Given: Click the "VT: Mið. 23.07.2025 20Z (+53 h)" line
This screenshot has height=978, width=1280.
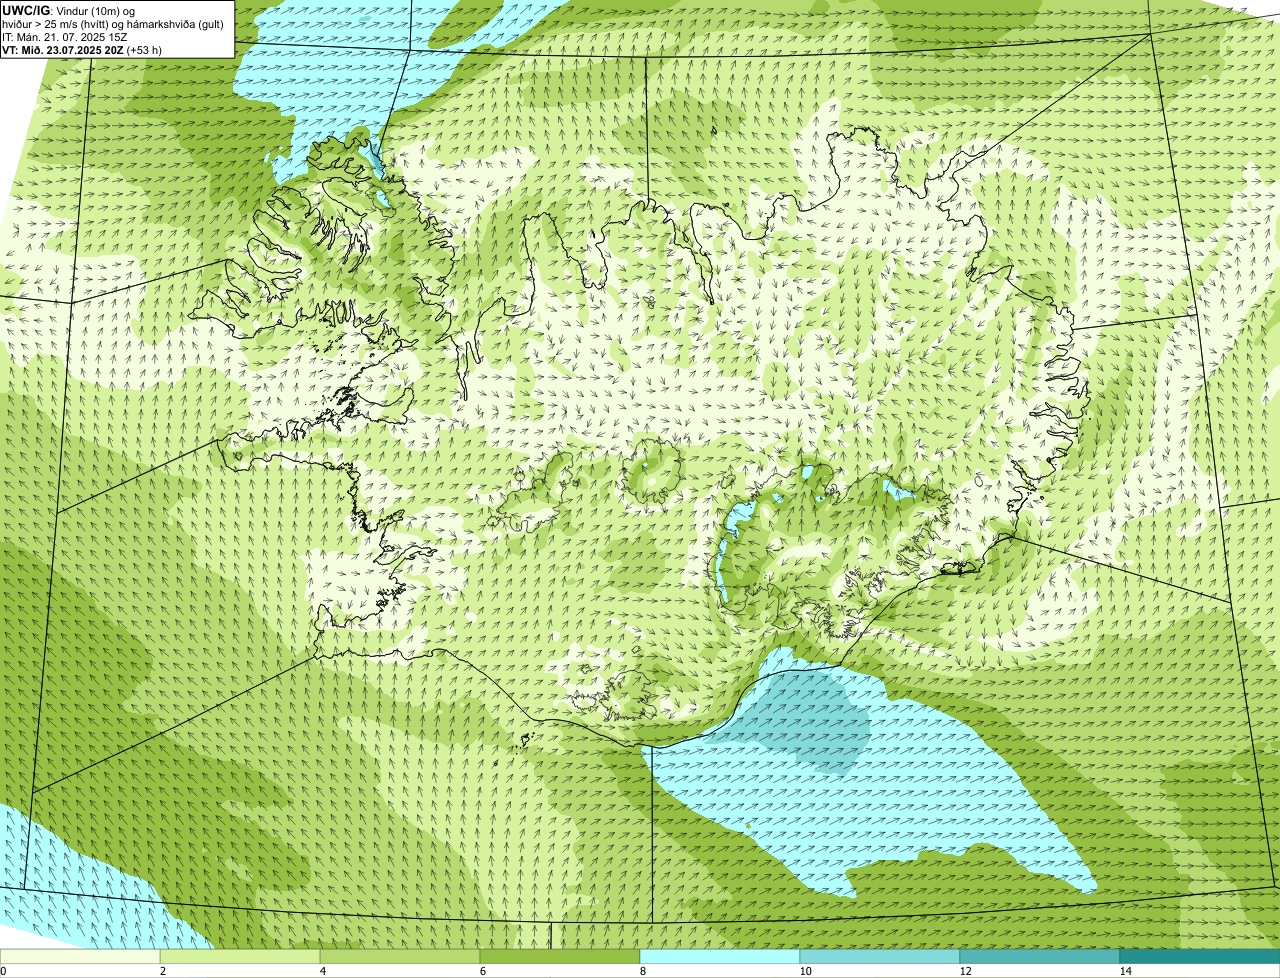Looking at the screenshot, I should click(x=82, y=49).
